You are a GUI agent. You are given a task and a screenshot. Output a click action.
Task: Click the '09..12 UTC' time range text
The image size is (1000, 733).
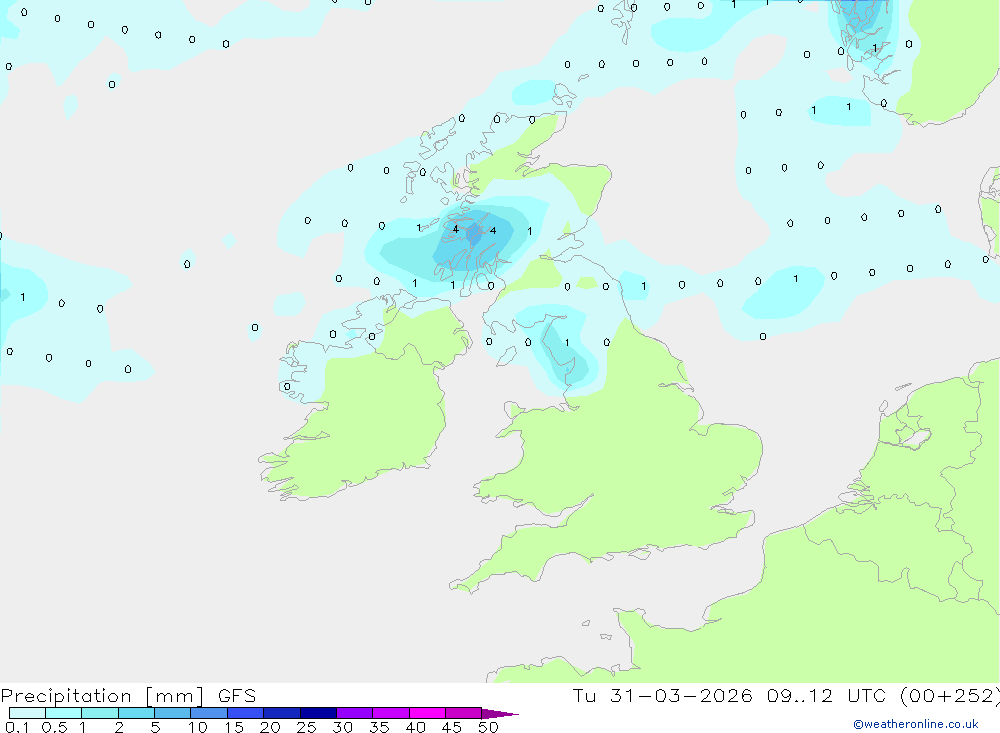(827, 696)
